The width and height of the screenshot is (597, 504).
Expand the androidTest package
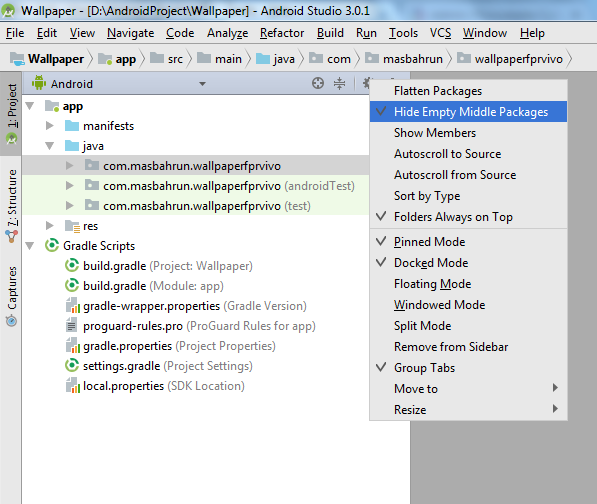(69, 185)
